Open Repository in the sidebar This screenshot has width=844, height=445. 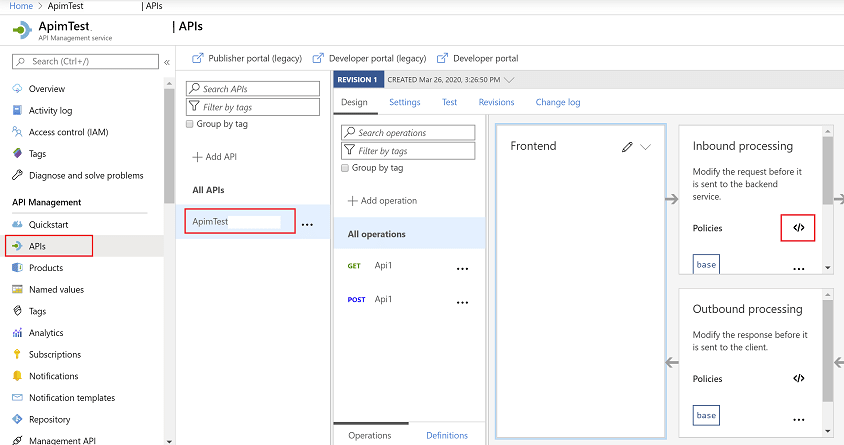point(50,419)
